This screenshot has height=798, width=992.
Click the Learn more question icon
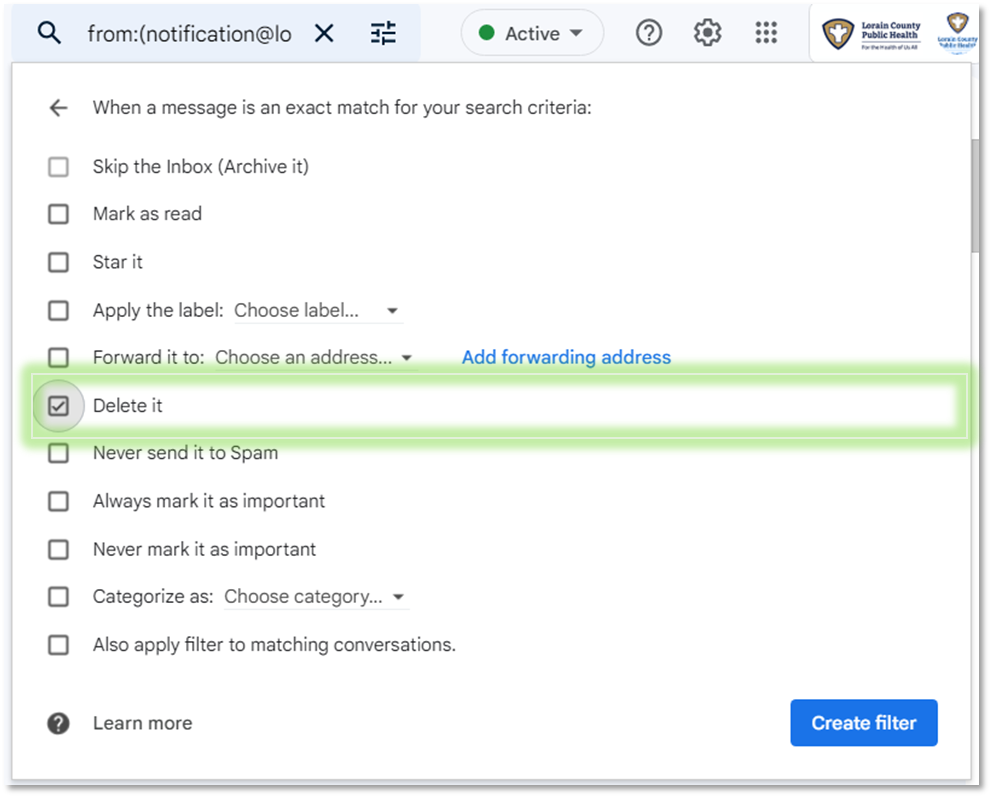point(59,723)
